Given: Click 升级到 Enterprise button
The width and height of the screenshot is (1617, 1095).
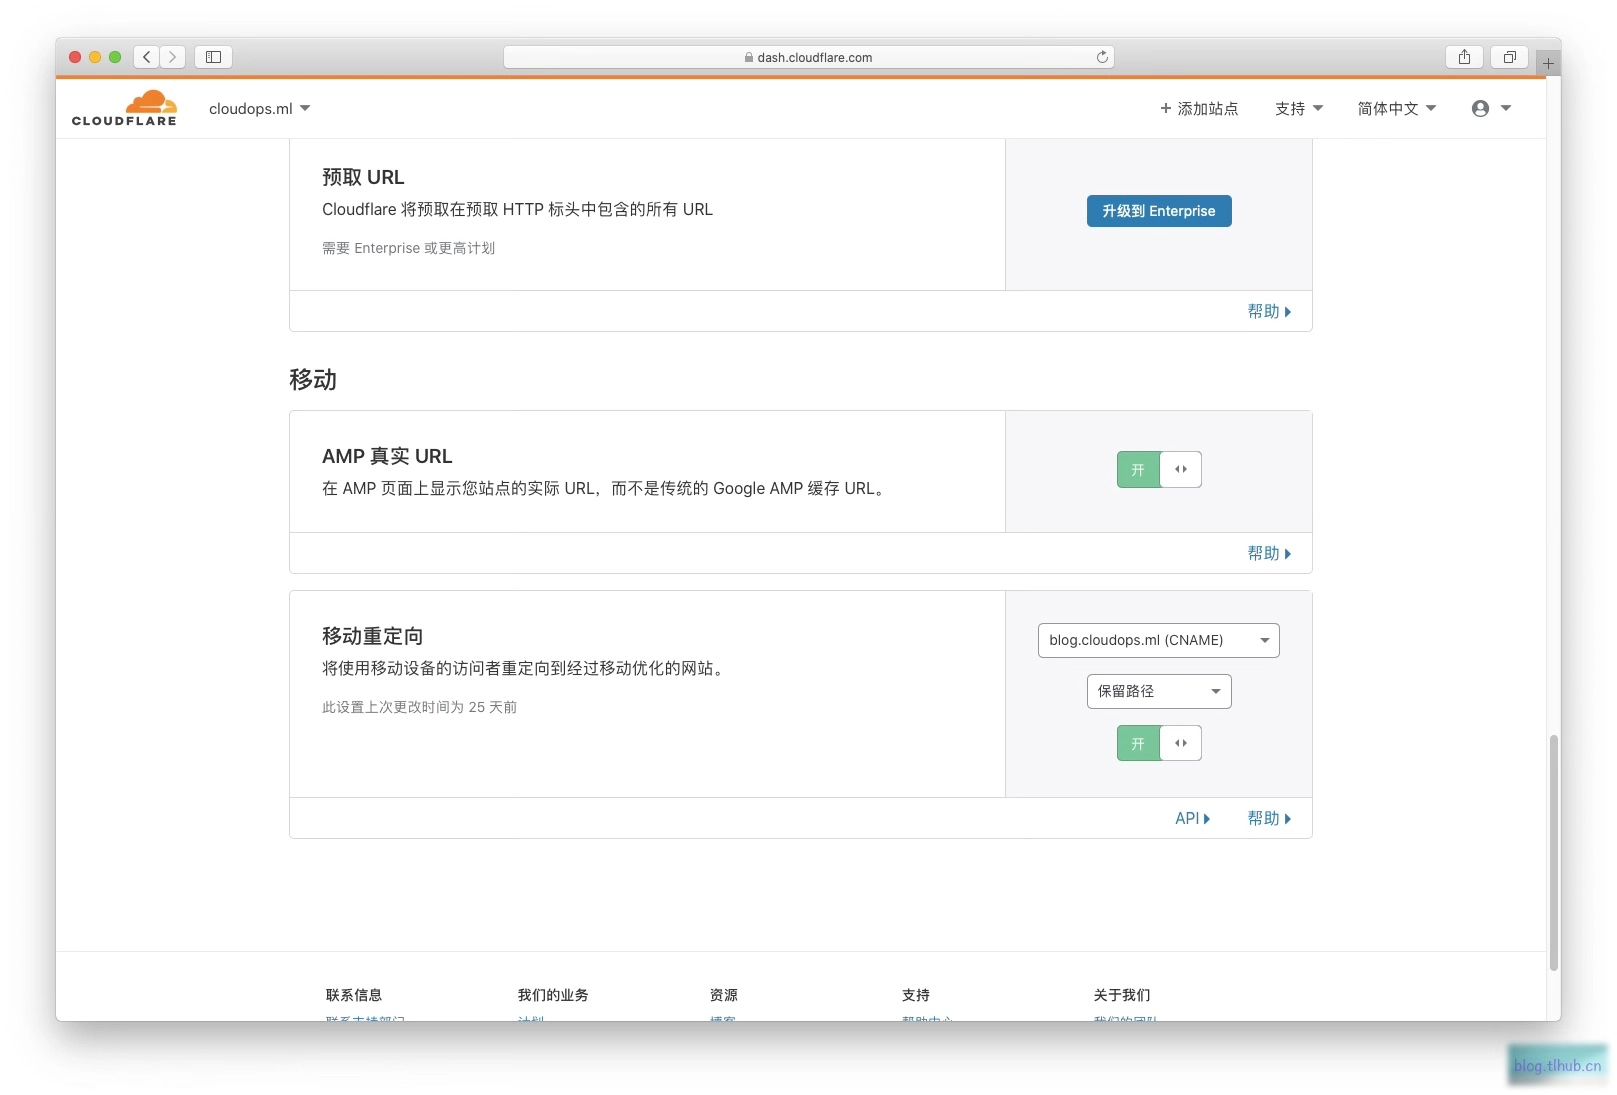Looking at the screenshot, I should pyautogui.click(x=1159, y=211).
